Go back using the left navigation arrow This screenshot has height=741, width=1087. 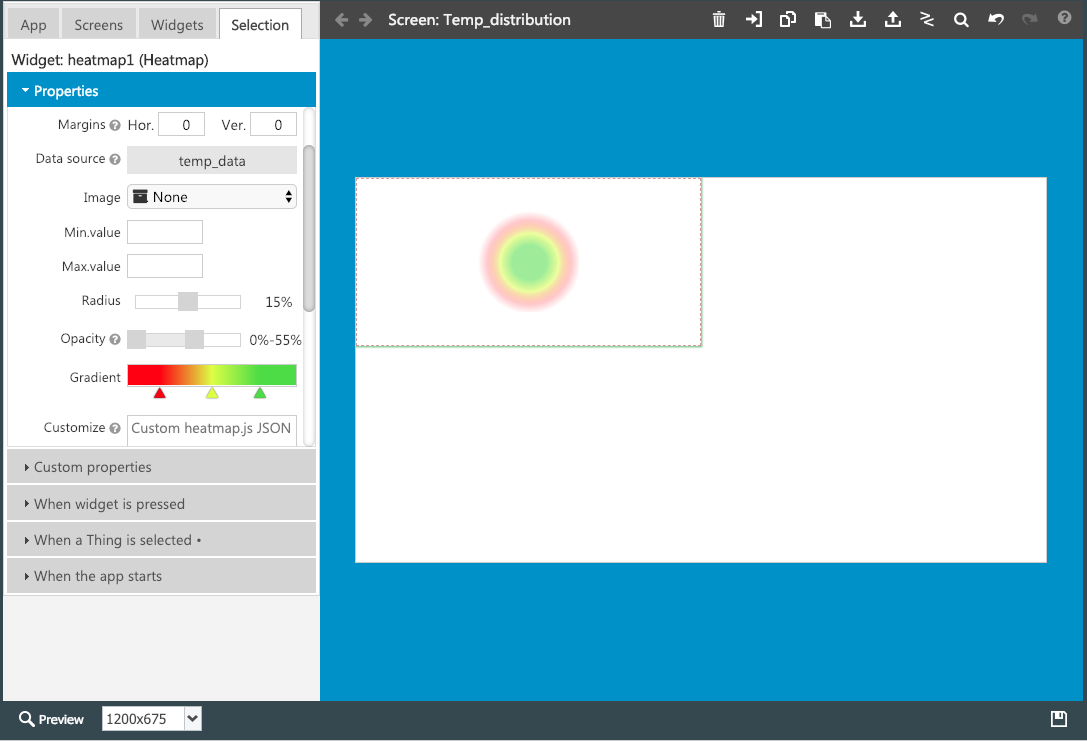[x=340, y=18]
